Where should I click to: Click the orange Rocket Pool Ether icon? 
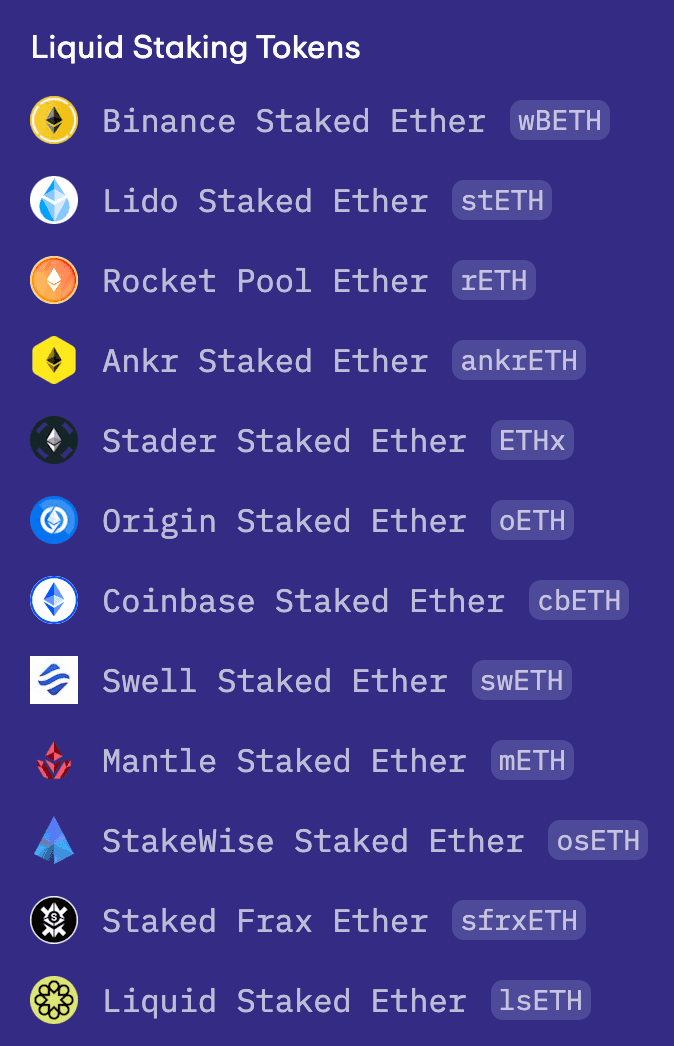pyautogui.click(x=54, y=281)
